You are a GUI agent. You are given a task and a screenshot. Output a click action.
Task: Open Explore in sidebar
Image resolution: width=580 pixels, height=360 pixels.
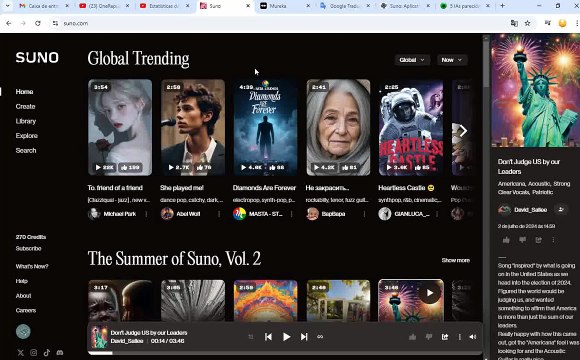coord(27,136)
